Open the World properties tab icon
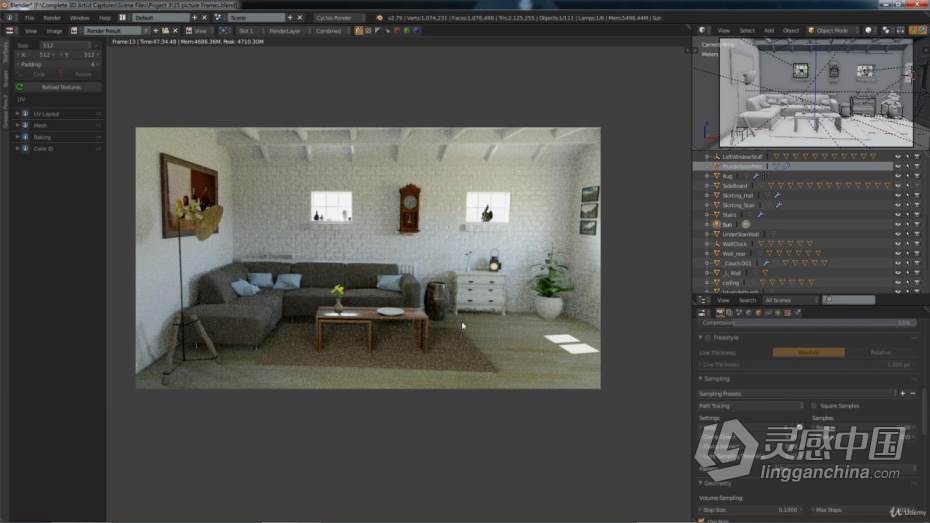930x523 pixels. (749, 313)
